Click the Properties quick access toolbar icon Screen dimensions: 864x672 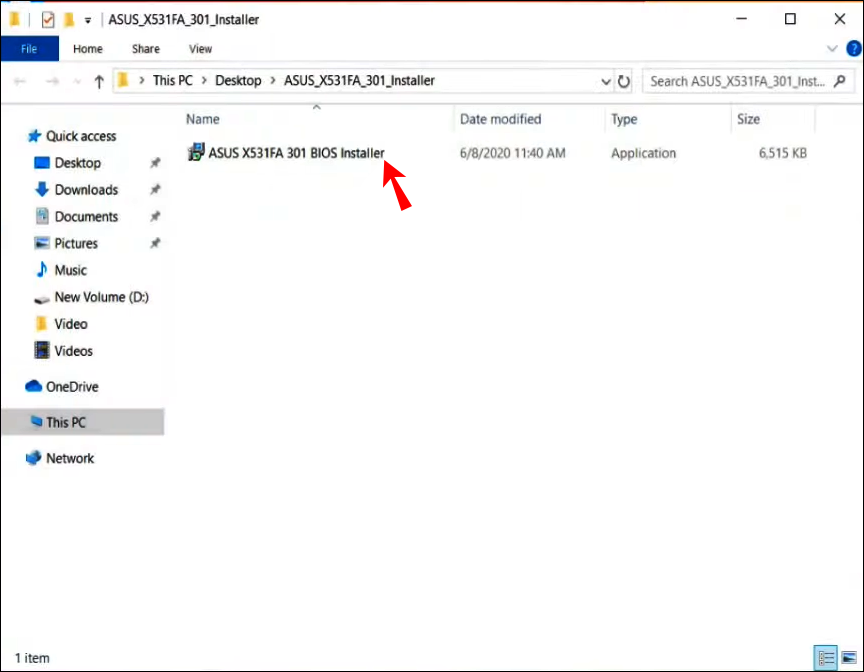pos(48,20)
